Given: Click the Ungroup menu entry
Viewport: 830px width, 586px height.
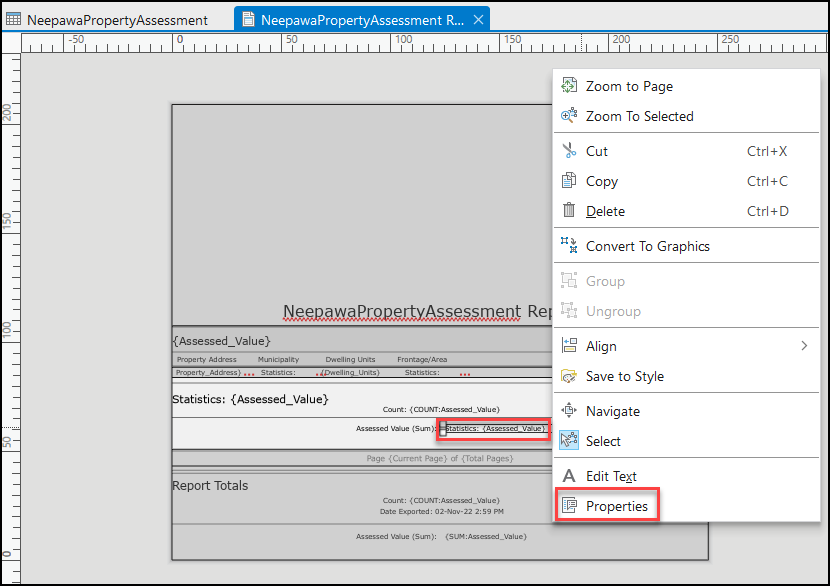Looking at the screenshot, I should 614,311.
